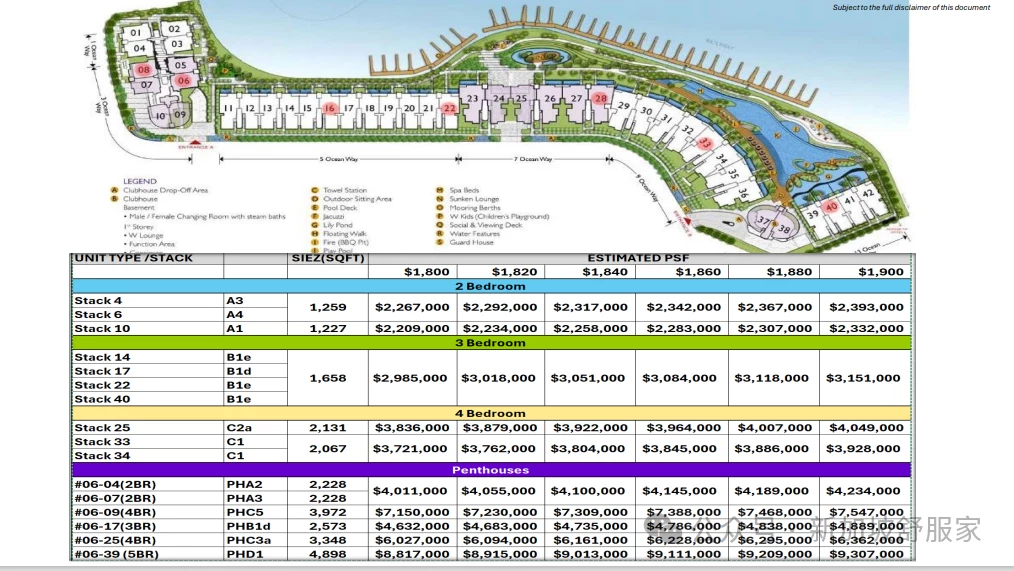Click the 'UNIT TYPE /STACK' column header
Viewport: 1014px width, 571px height.
tap(133, 258)
